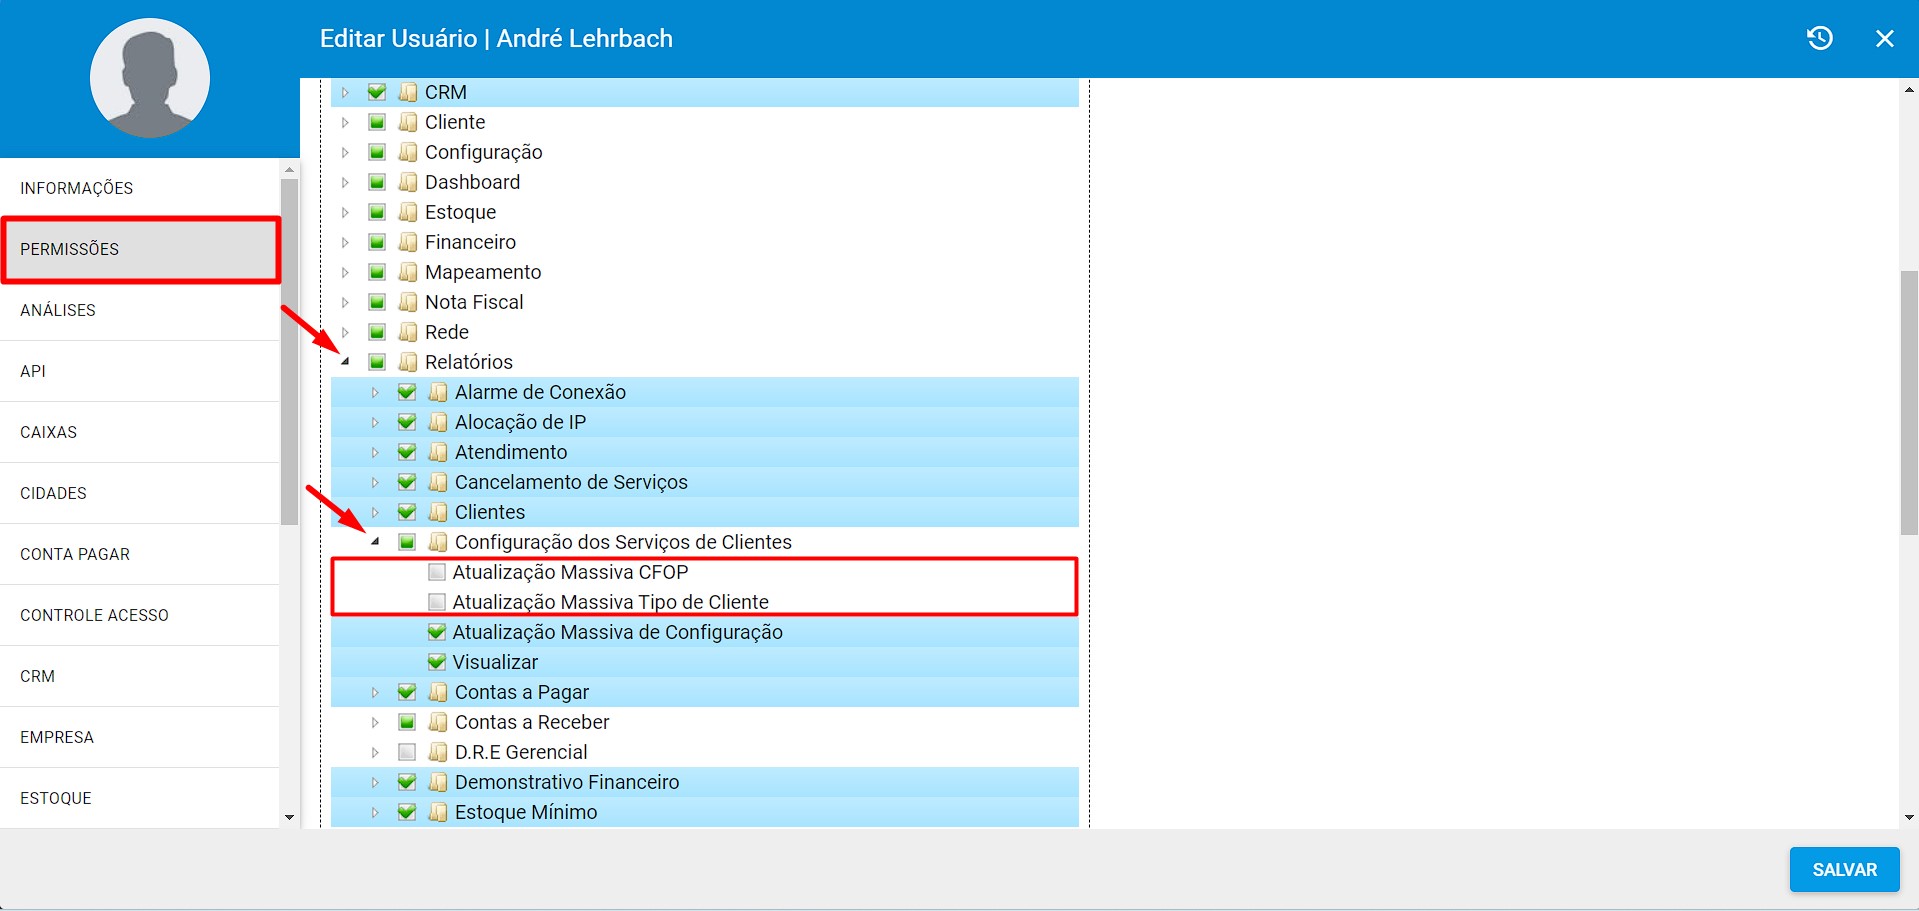Expand the Contas a Pagar node
Image resolution: width=1919 pixels, height=911 pixels.
375,692
